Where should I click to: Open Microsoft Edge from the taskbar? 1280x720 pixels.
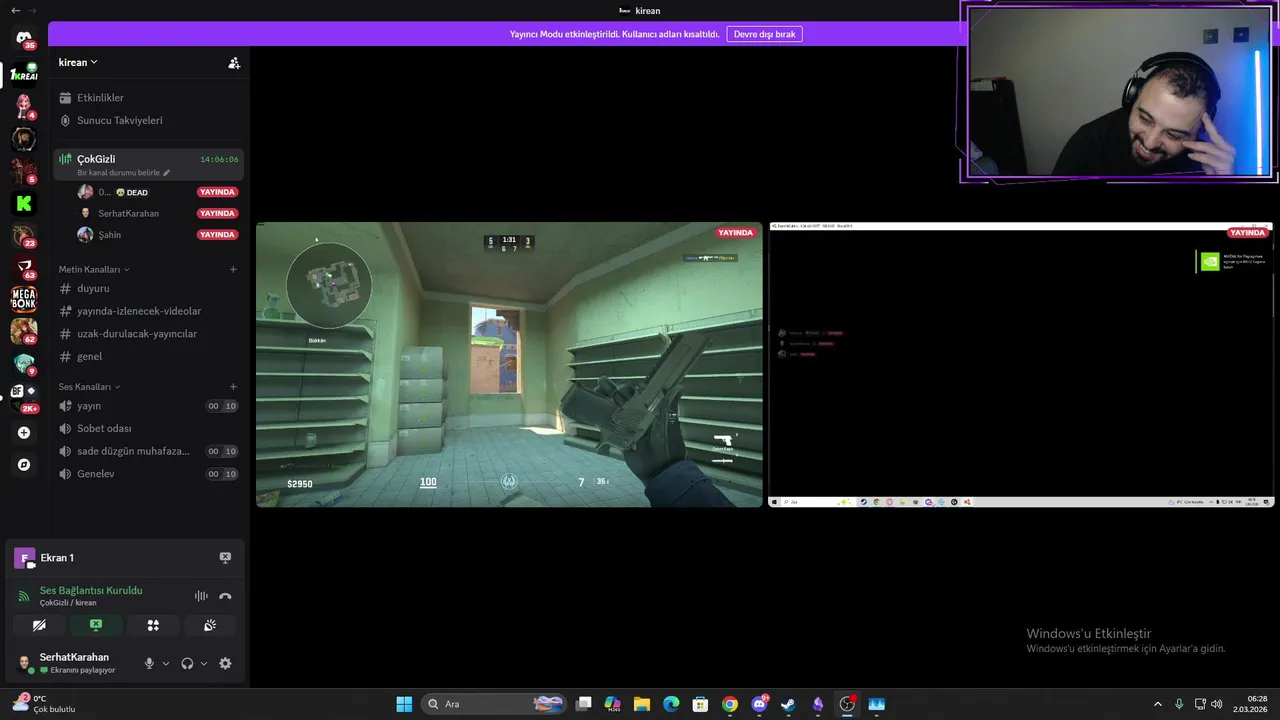[671, 704]
